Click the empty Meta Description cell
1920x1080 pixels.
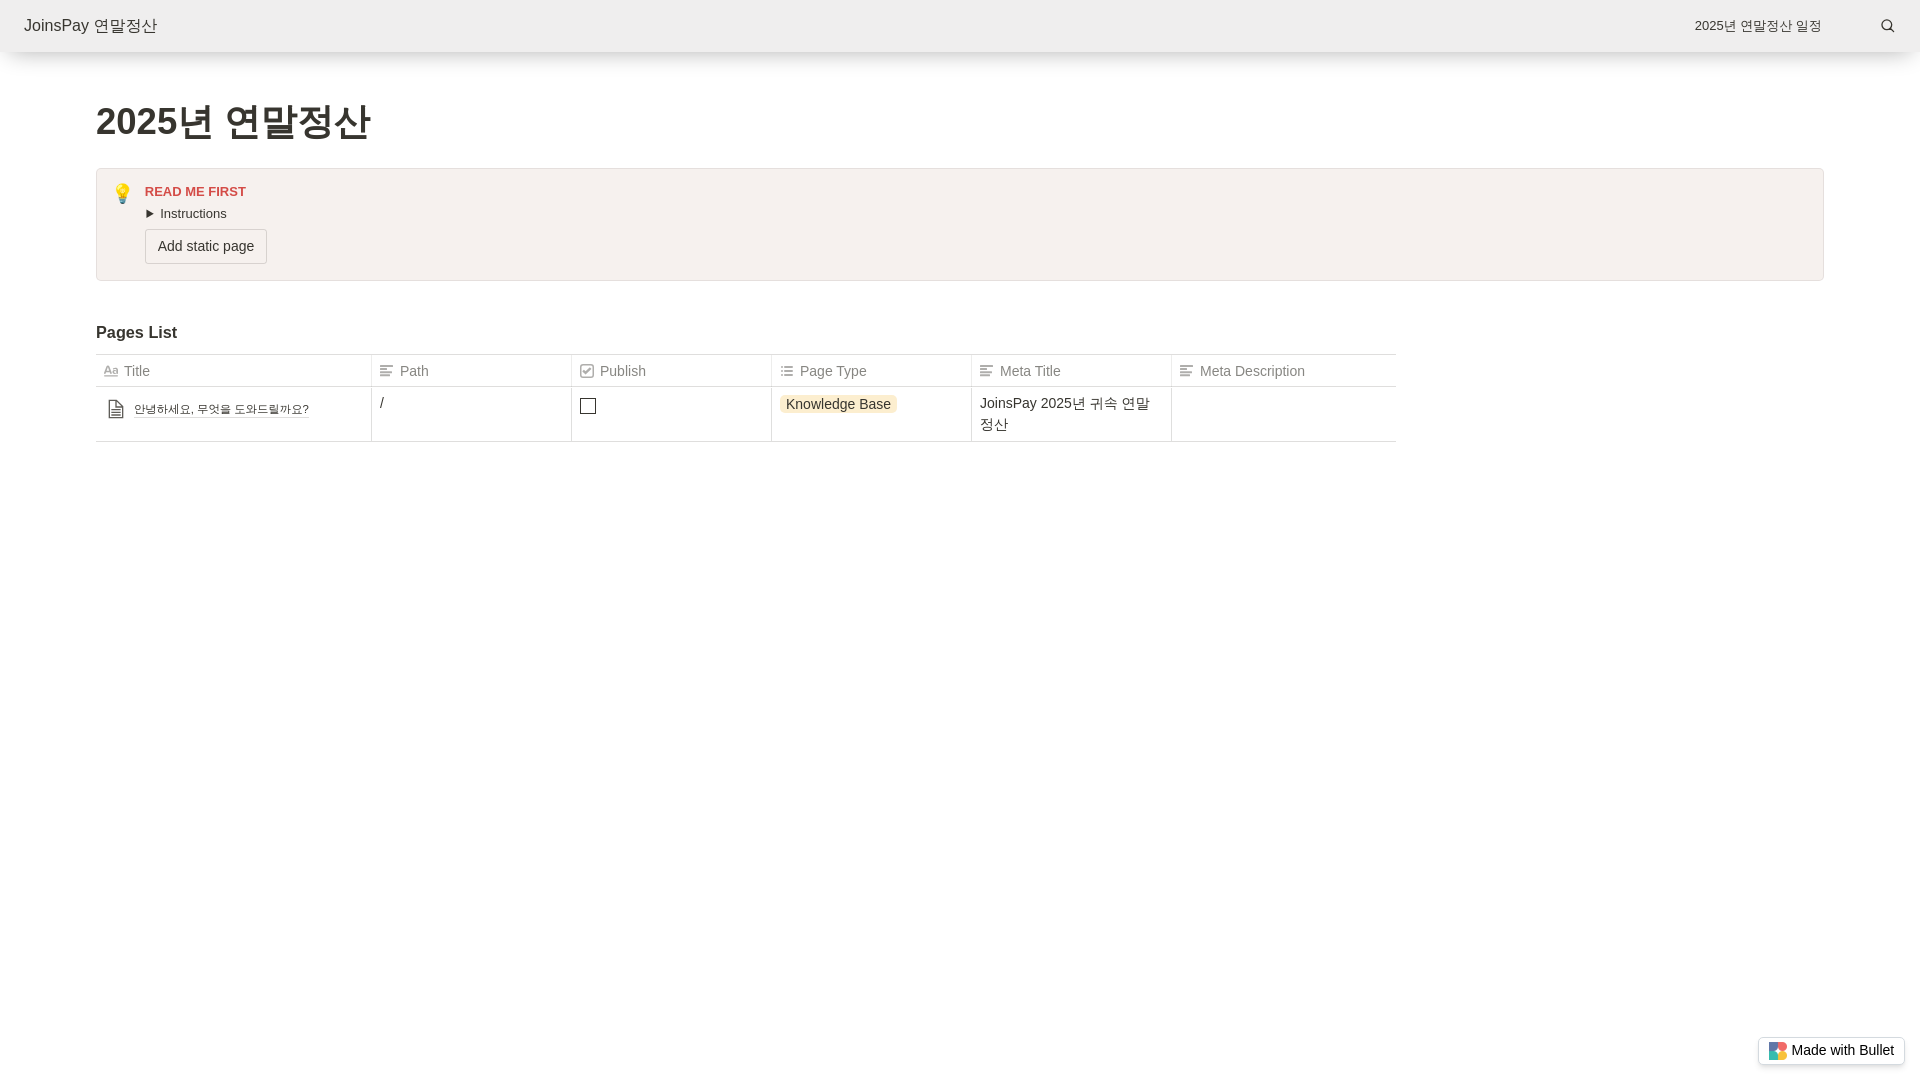click(x=1284, y=414)
